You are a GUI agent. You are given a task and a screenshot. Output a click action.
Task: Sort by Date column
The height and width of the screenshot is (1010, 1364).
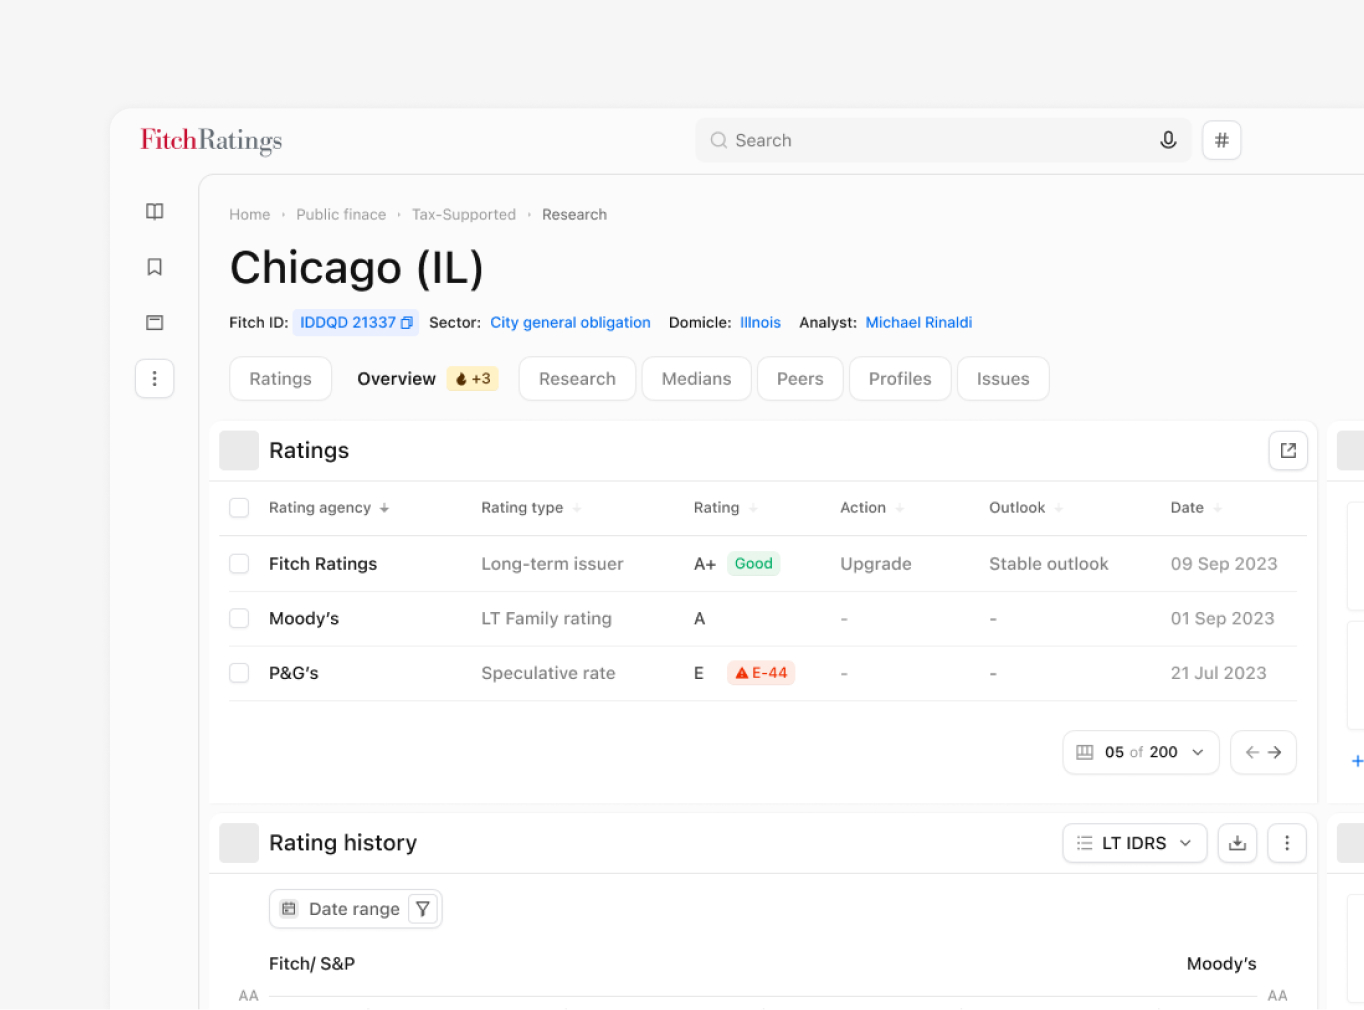click(1196, 508)
